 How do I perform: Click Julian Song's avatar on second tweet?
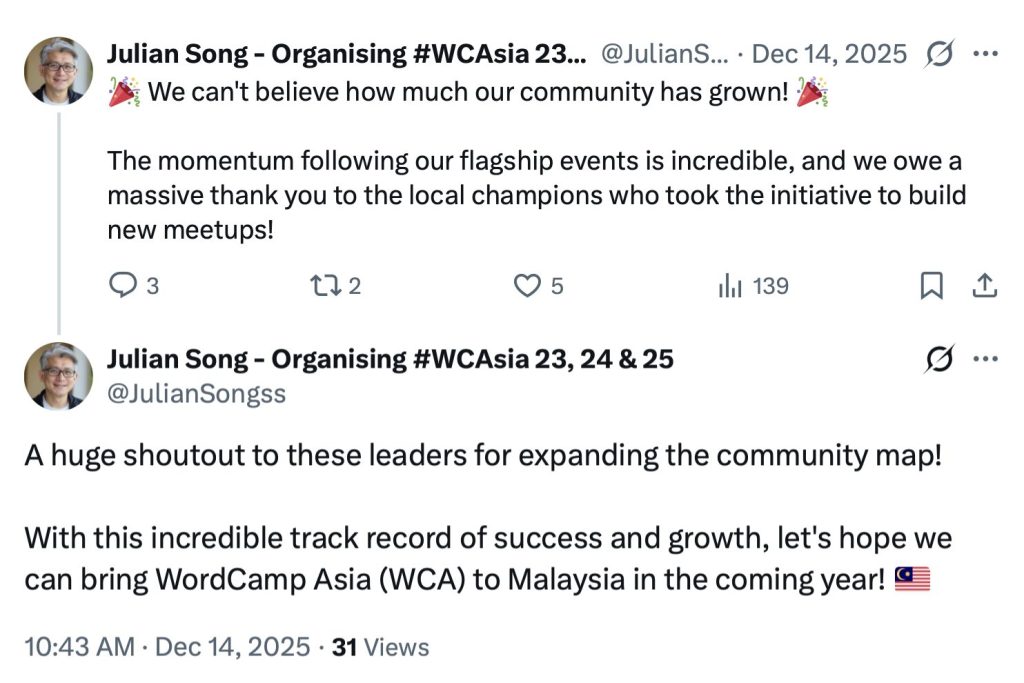click(x=59, y=376)
